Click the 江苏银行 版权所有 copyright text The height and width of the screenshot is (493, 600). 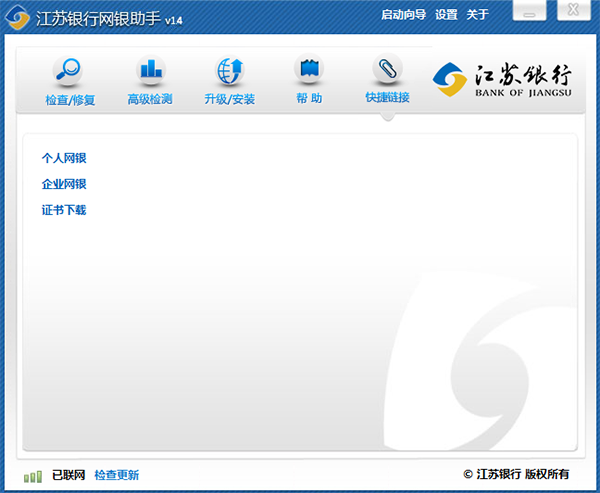point(516,474)
